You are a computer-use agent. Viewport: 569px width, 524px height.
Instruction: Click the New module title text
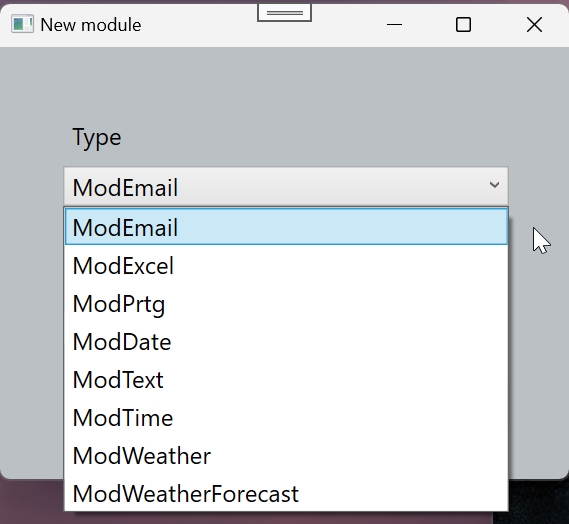91,25
